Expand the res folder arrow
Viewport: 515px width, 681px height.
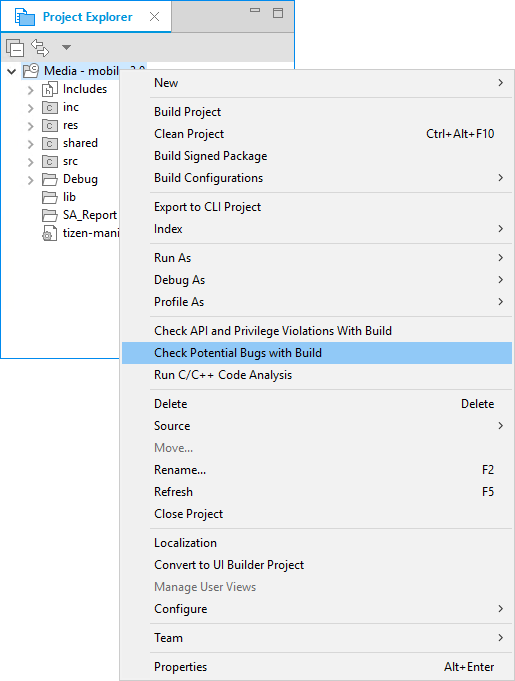pos(30,126)
